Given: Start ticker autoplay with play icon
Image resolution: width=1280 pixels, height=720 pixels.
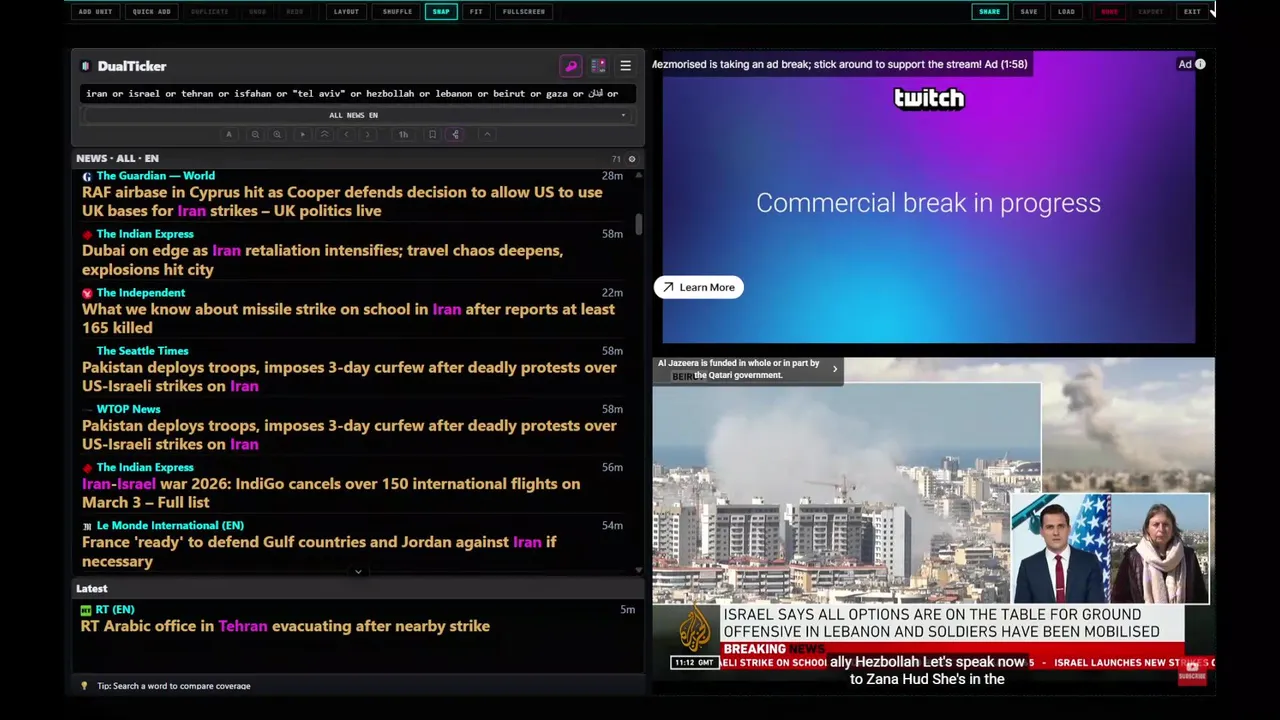Looking at the screenshot, I should click(302, 134).
